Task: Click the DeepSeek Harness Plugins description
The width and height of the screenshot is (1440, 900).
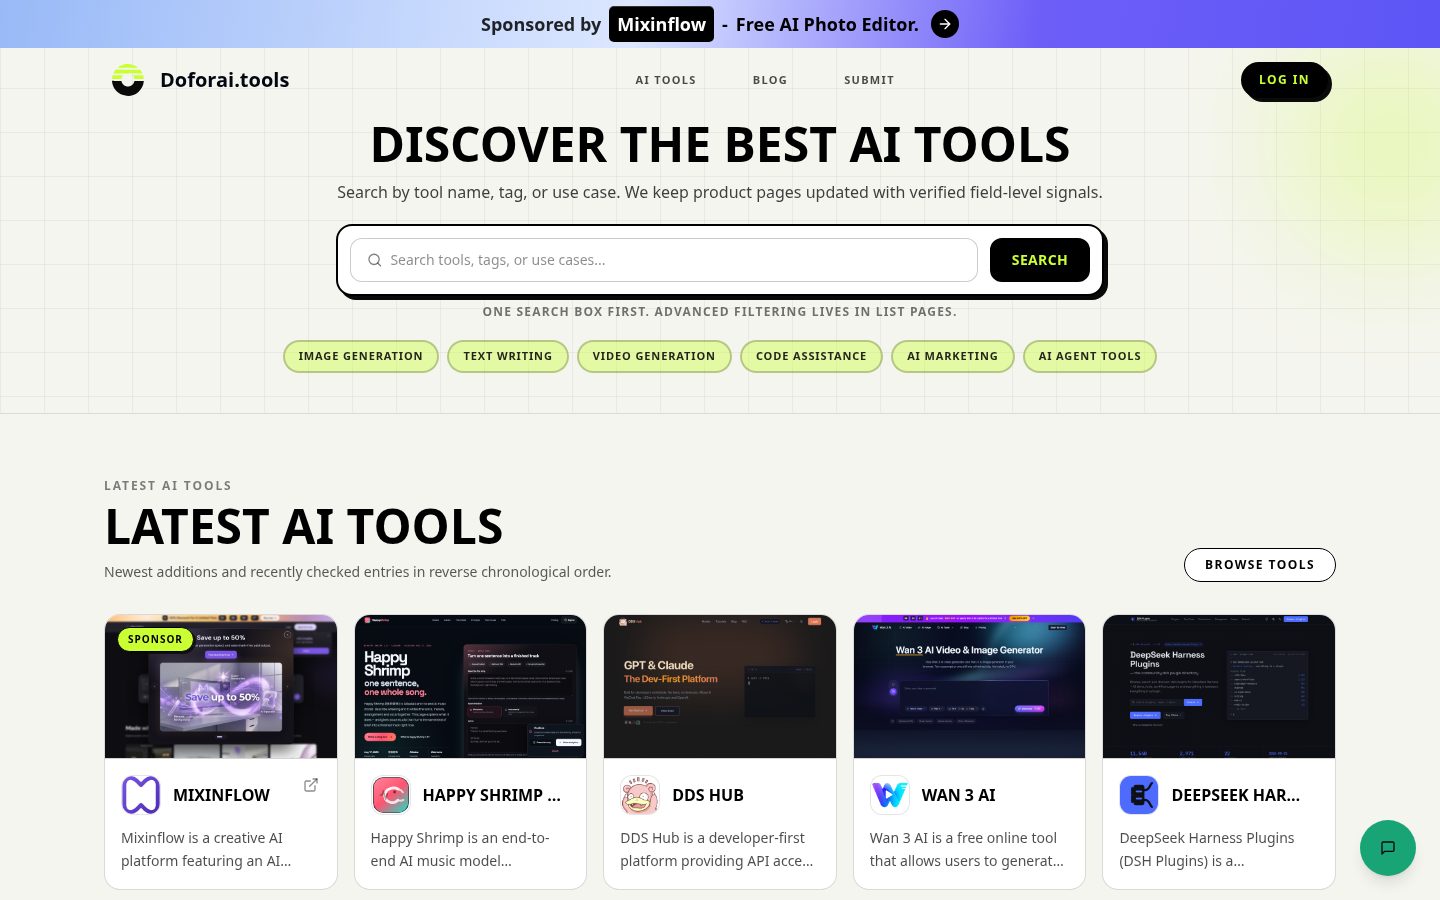Action: coord(1207,849)
